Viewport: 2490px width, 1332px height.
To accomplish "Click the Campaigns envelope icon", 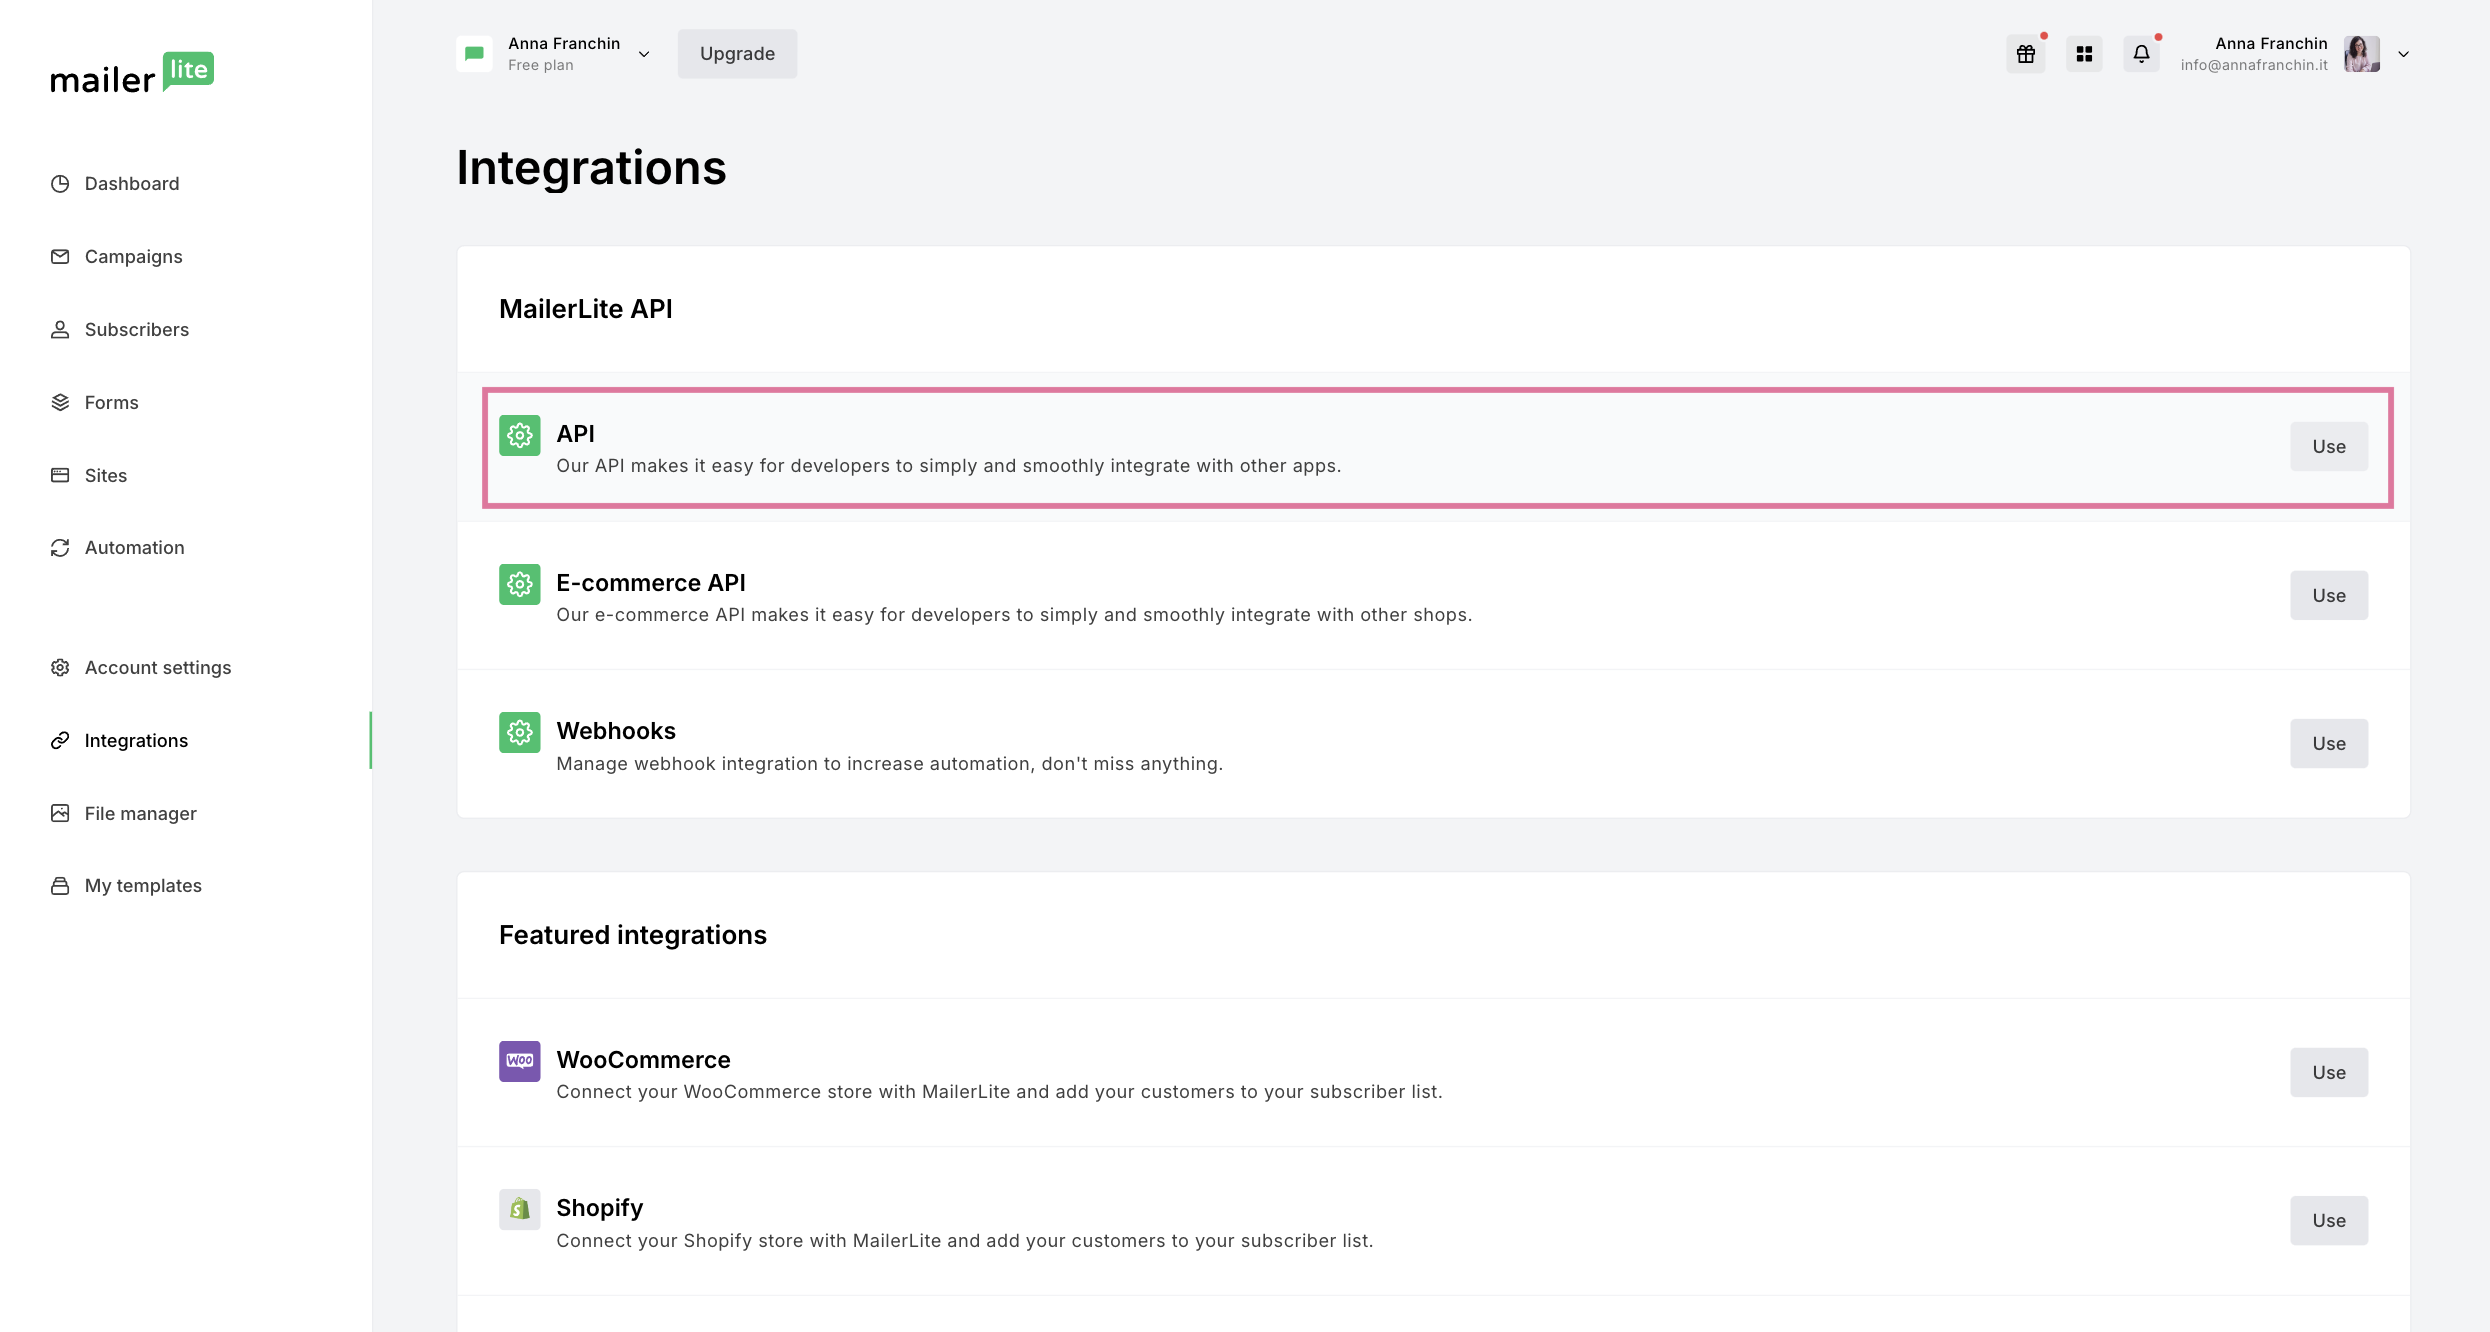I will (60, 257).
